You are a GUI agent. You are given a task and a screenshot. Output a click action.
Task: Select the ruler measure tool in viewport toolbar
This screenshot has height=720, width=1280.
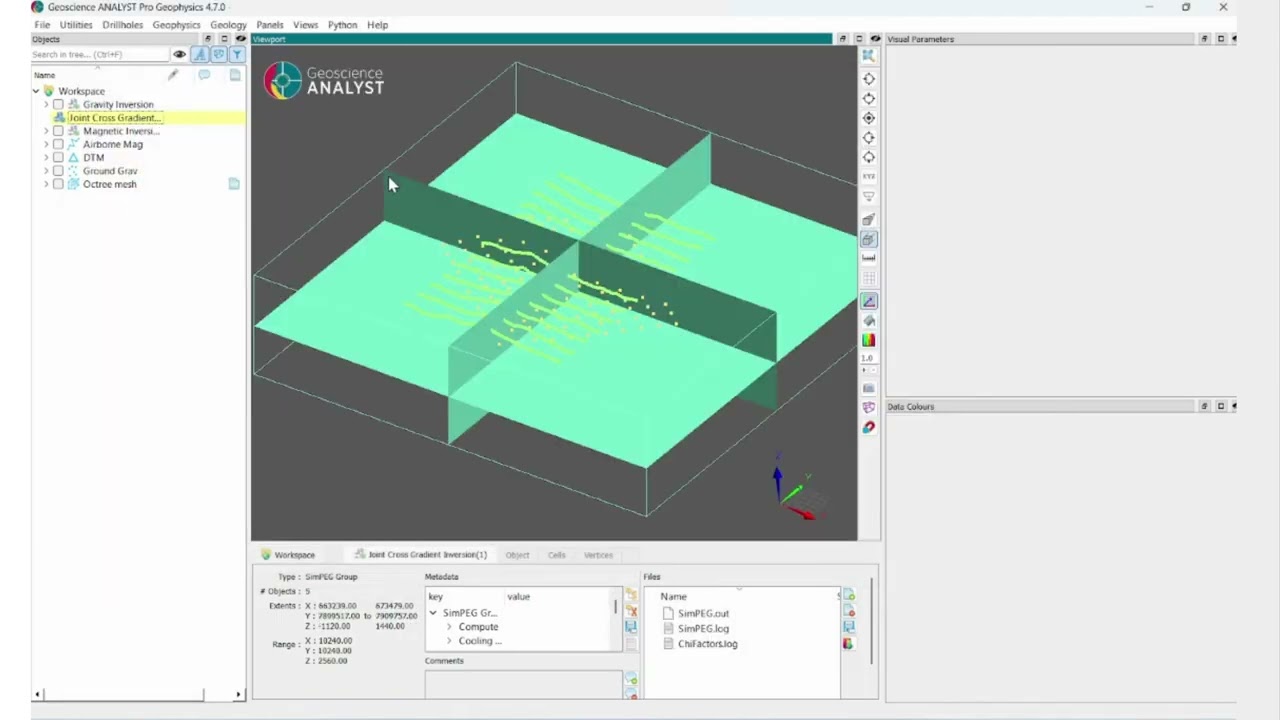[x=868, y=258]
